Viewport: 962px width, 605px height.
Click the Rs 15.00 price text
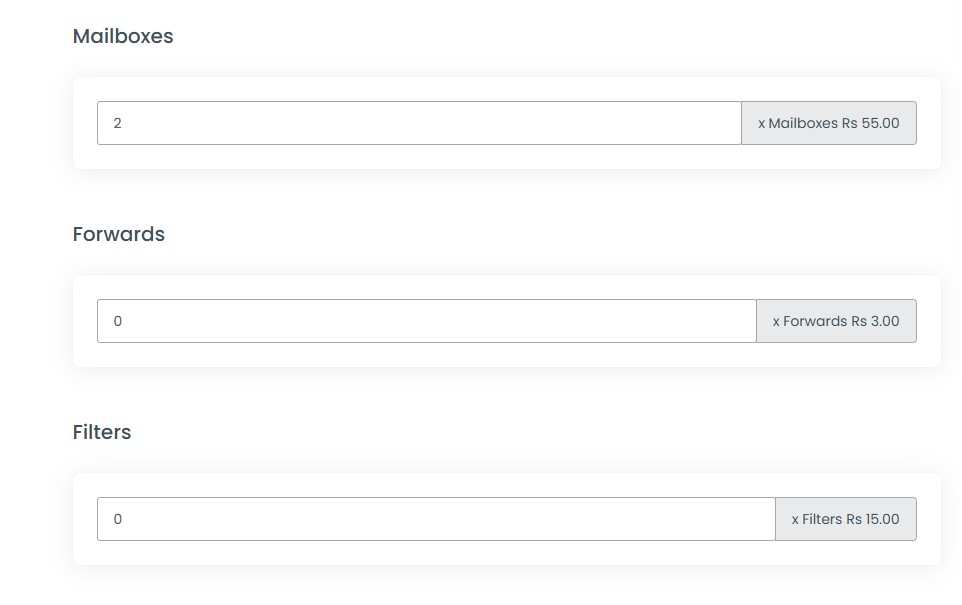[x=872, y=519]
